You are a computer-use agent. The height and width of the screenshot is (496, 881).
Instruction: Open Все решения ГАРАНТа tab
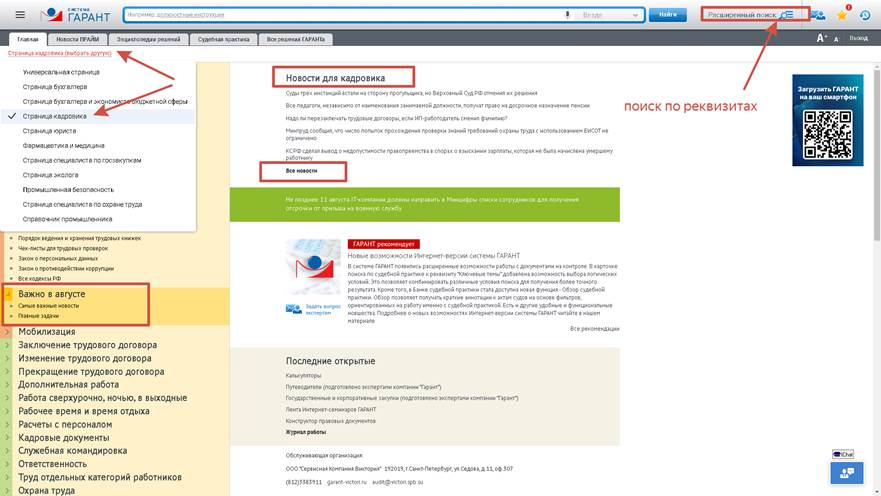296,39
